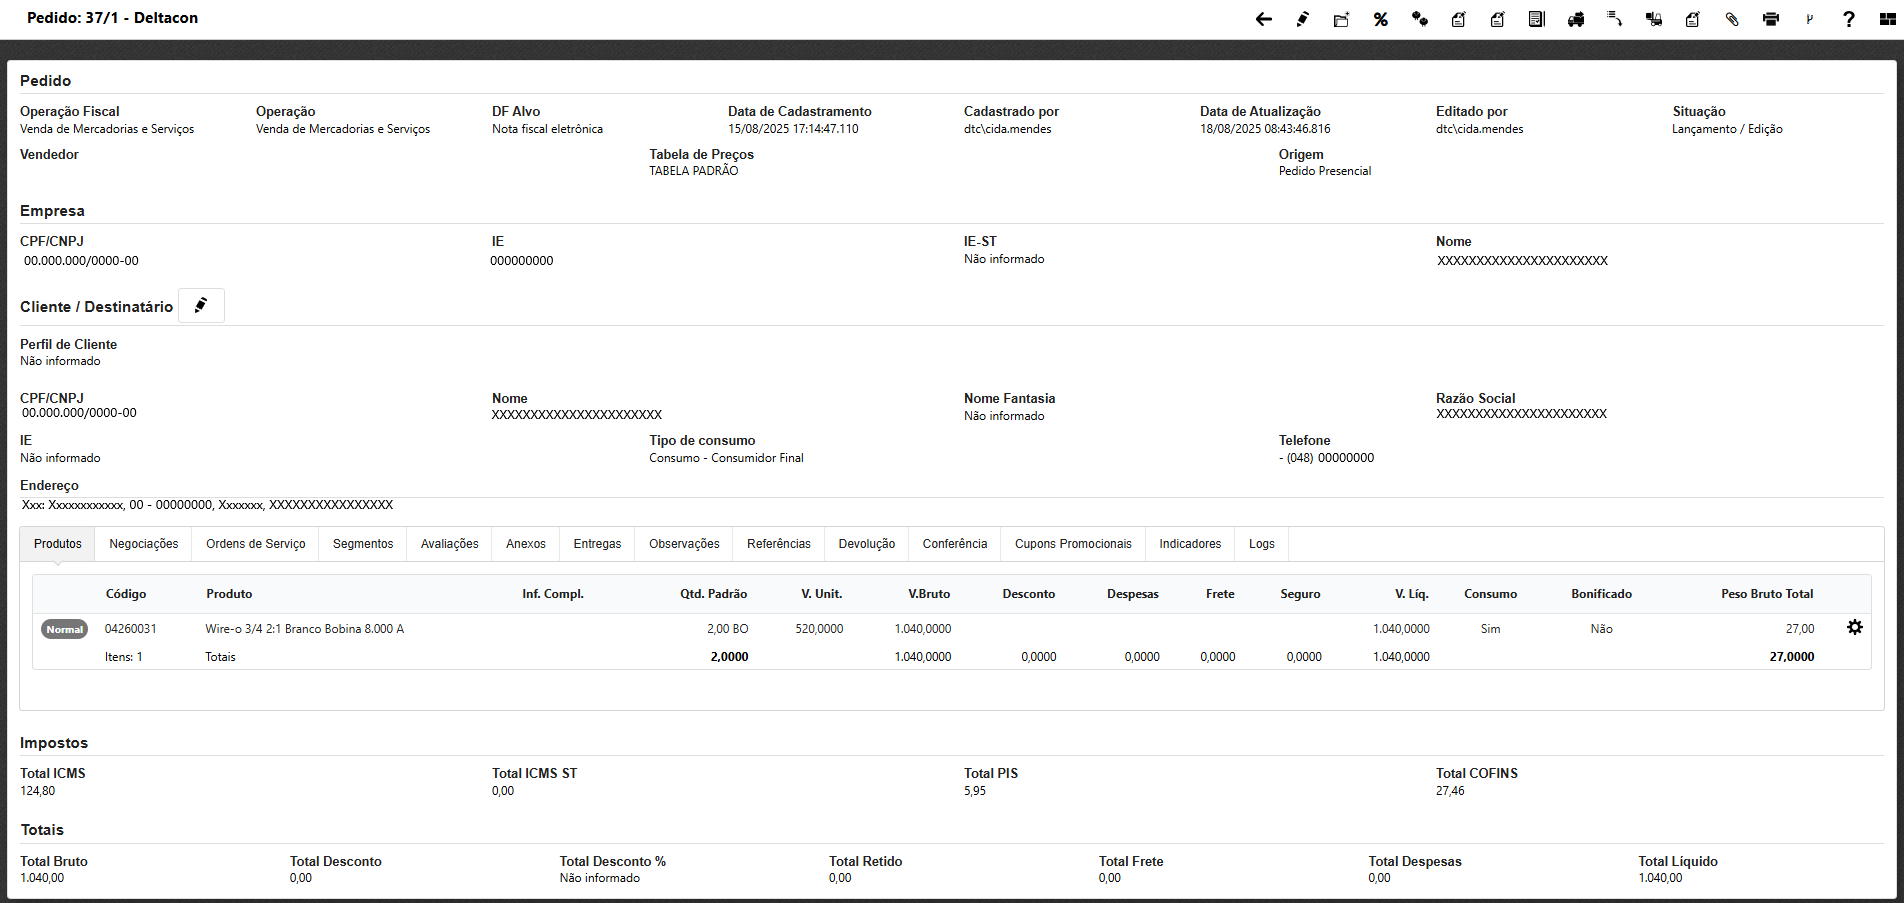Click the delivery truck icon
Screen dimensions: 1904x903
click(x=1576, y=19)
